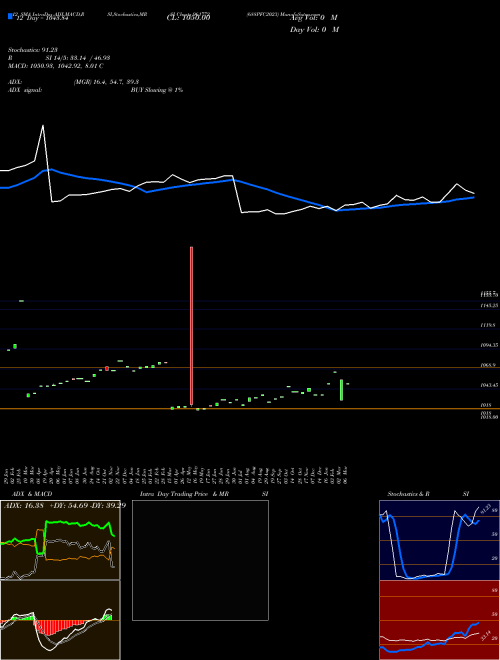Click the 1119.8 price axis label
This screenshot has height=660, width=500.
[x=489, y=325]
